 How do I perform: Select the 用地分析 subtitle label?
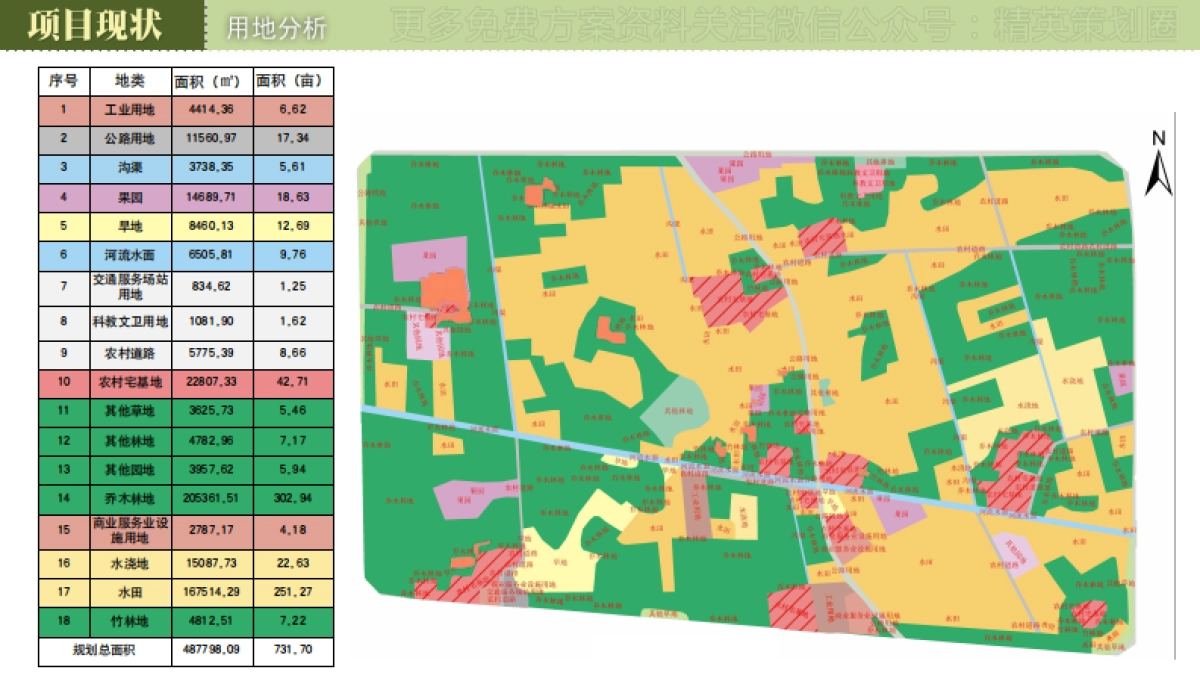[x=277, y=28]
